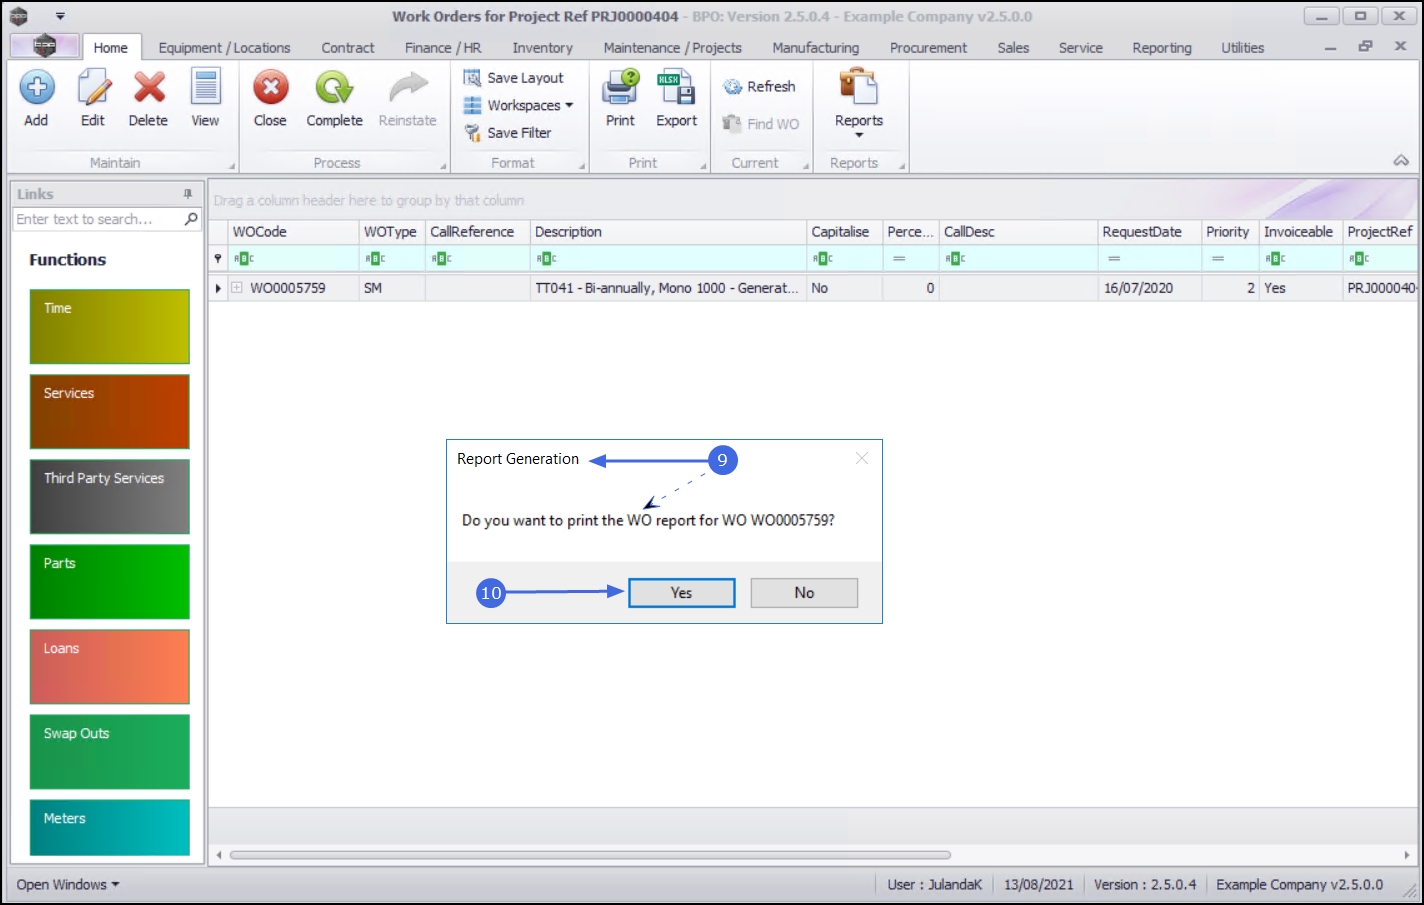The height and width of the screenshot is (905, 1424).
Task: Open the Time function tile
Action: [x=110, y=327]
